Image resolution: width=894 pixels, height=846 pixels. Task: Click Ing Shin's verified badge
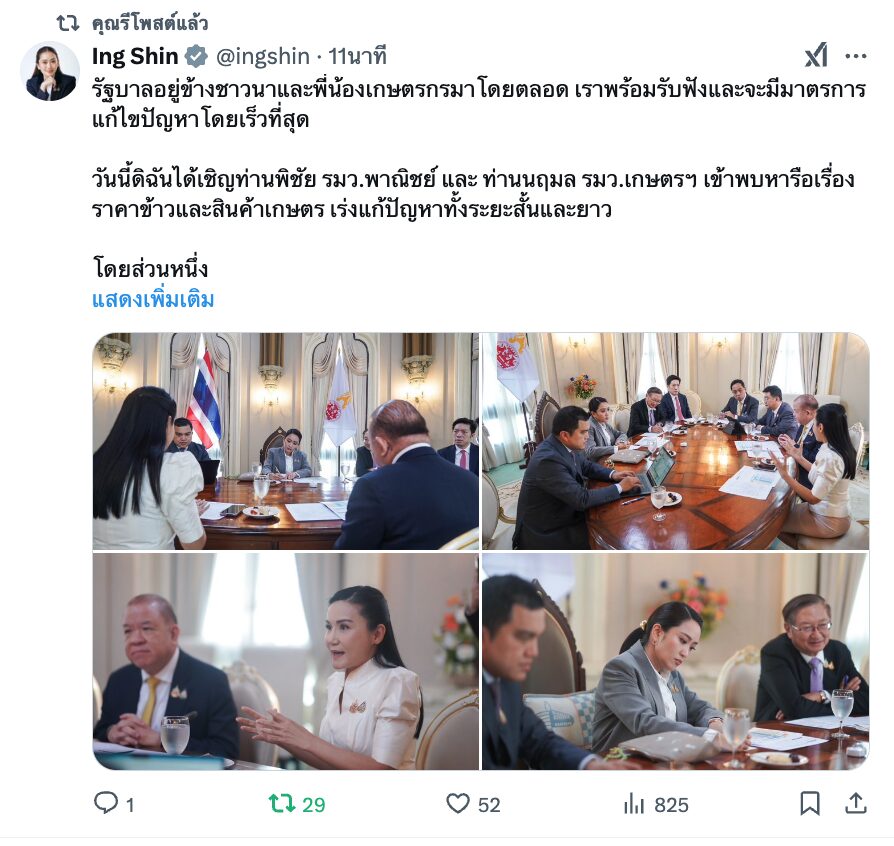(197, 56)
